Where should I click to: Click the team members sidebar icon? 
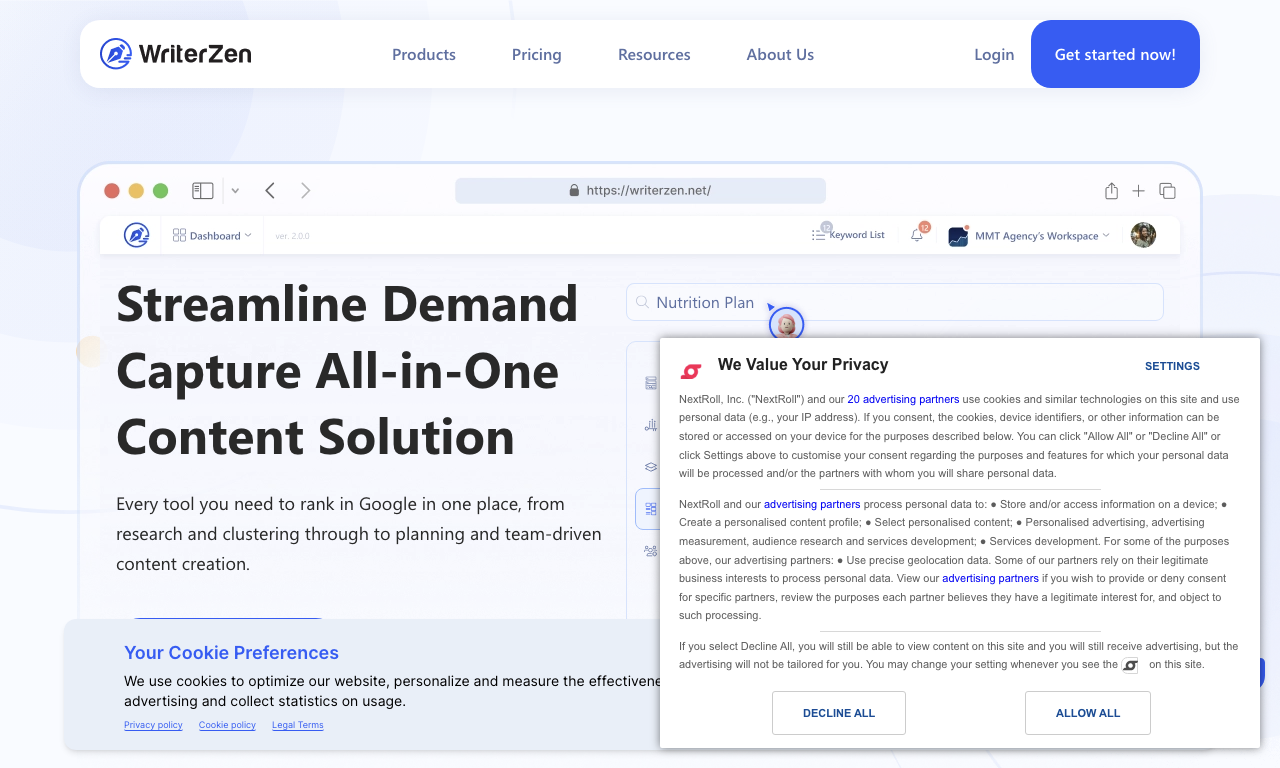coord(651,551)
